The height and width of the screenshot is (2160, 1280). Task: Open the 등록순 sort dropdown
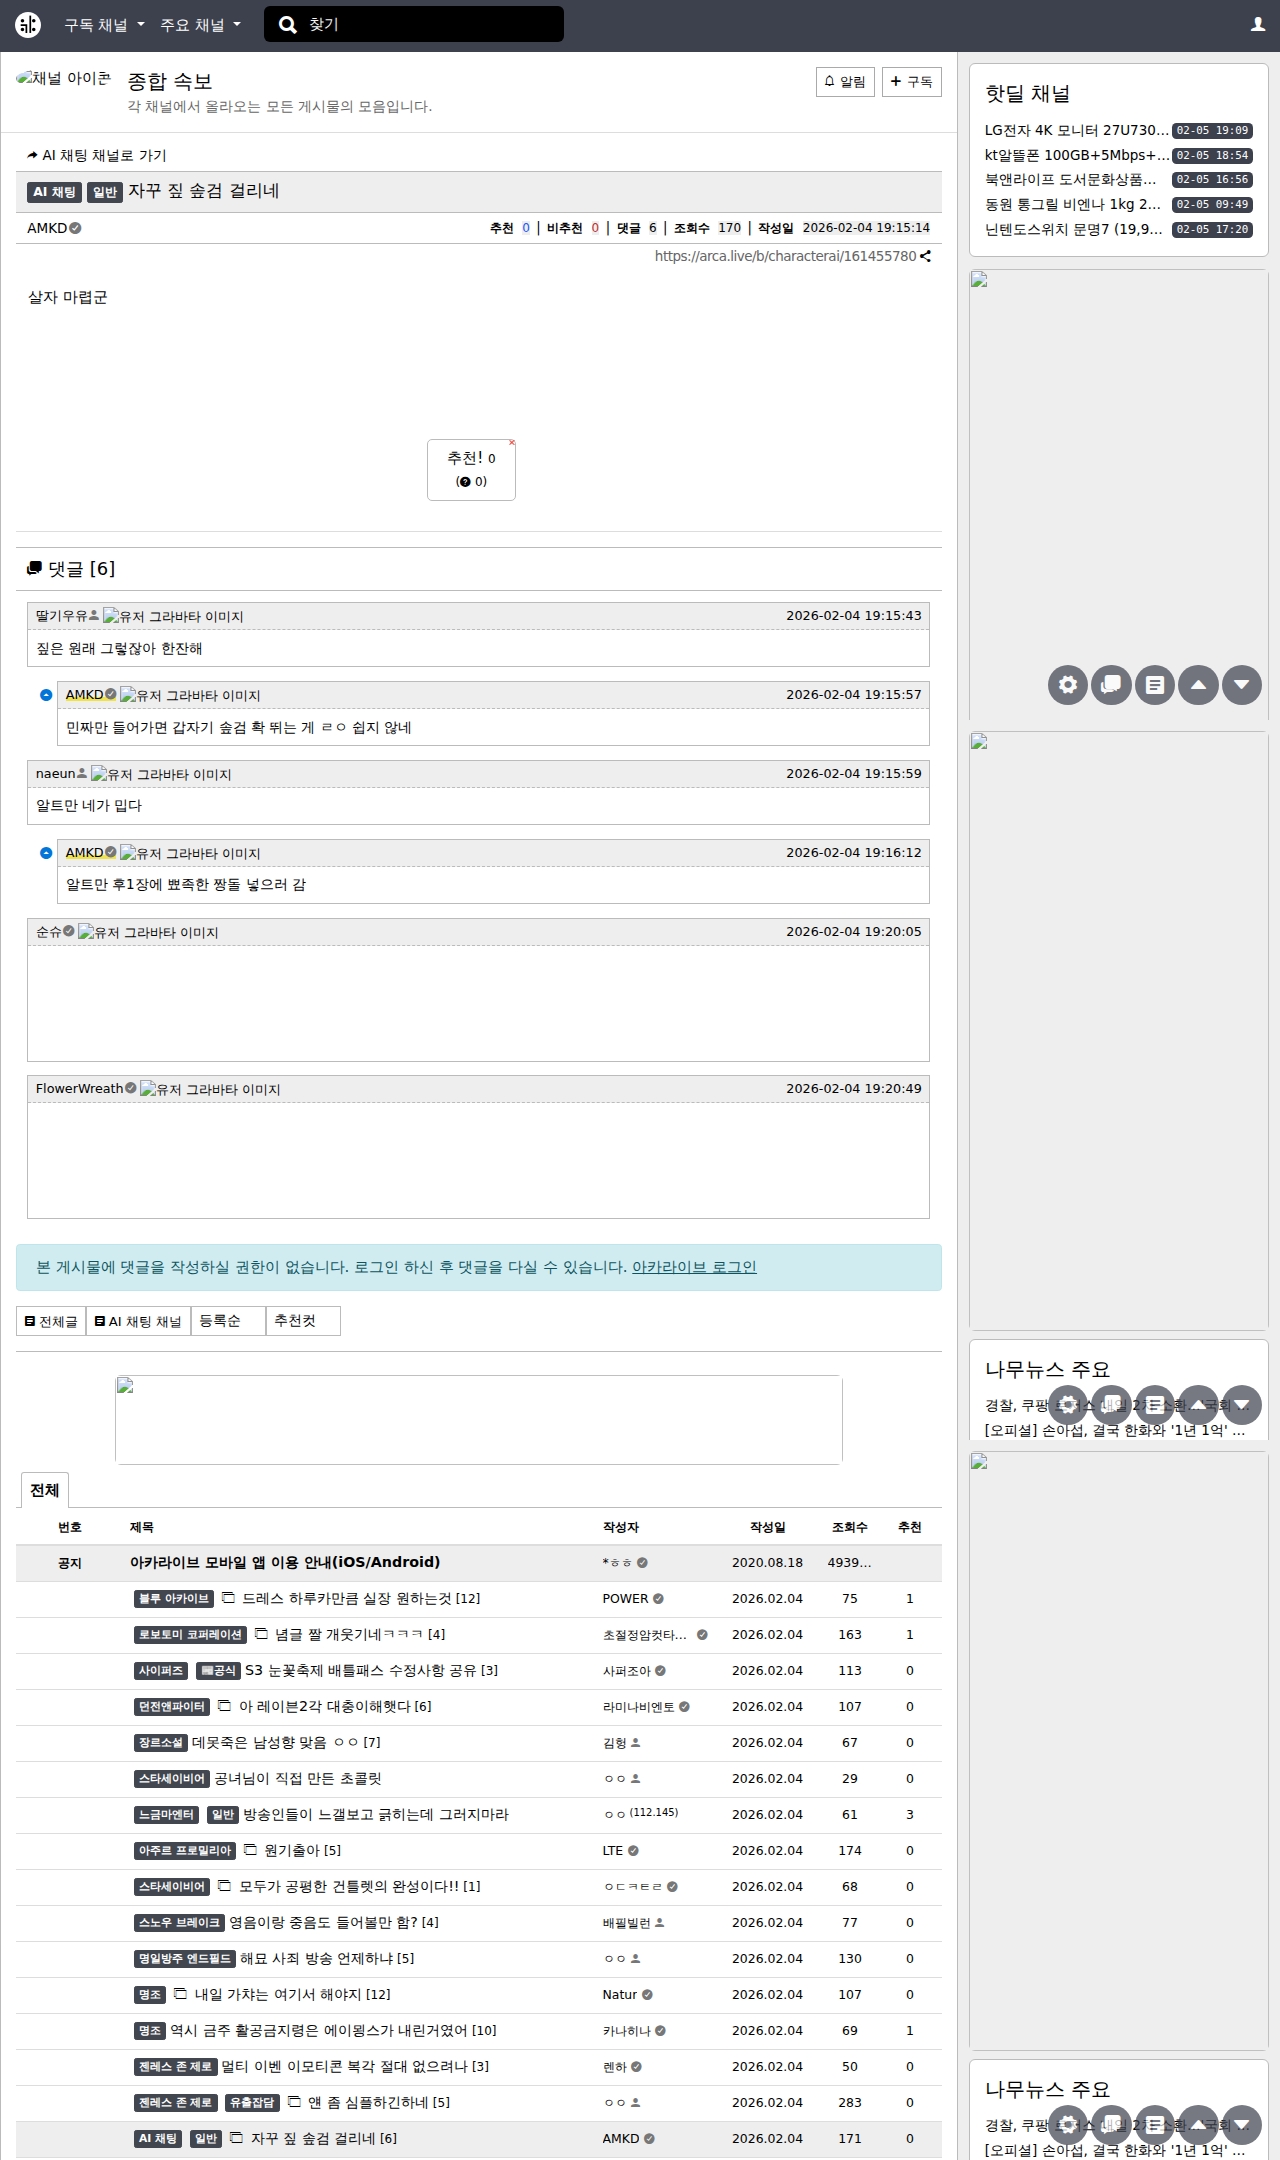228,1321
